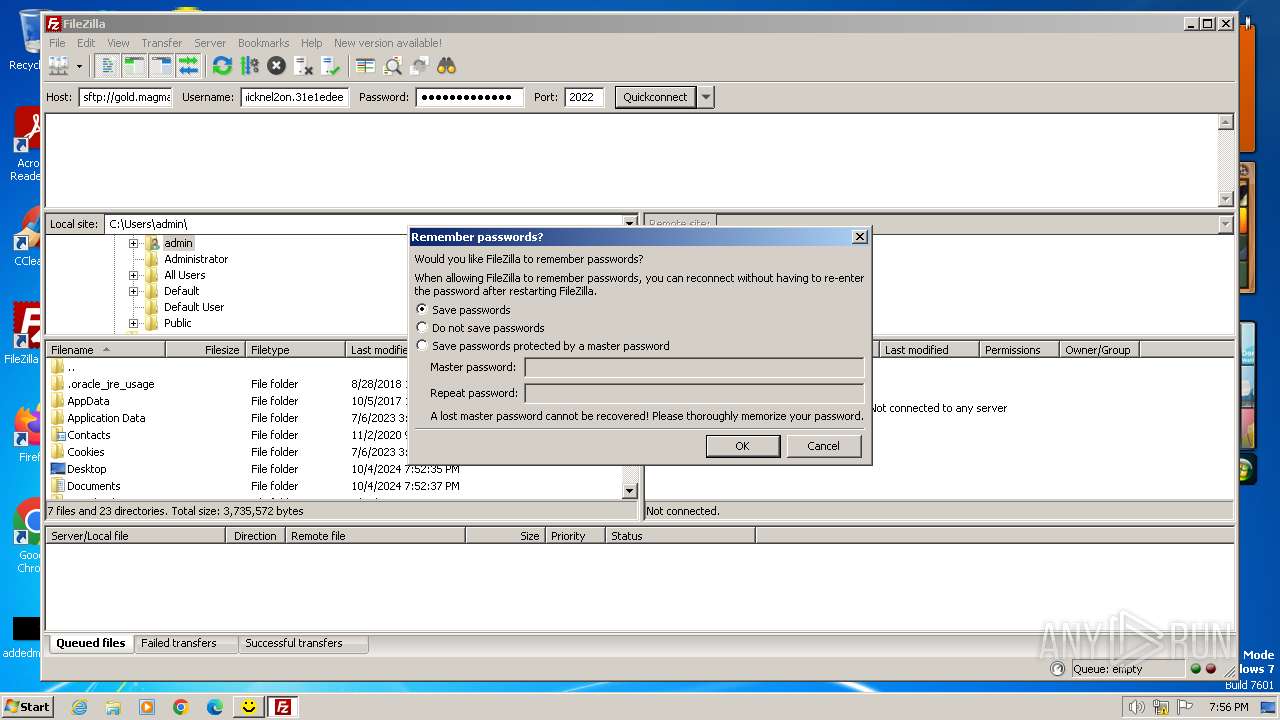
Task: Open New version available! menu
Action: tap(388, 43)
